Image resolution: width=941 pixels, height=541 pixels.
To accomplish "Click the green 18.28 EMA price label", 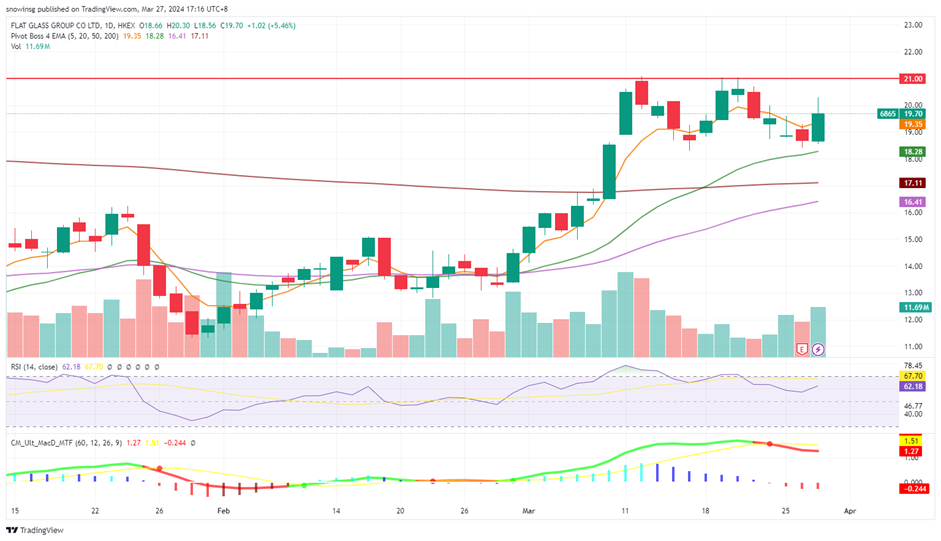I will tap(913, 152).
